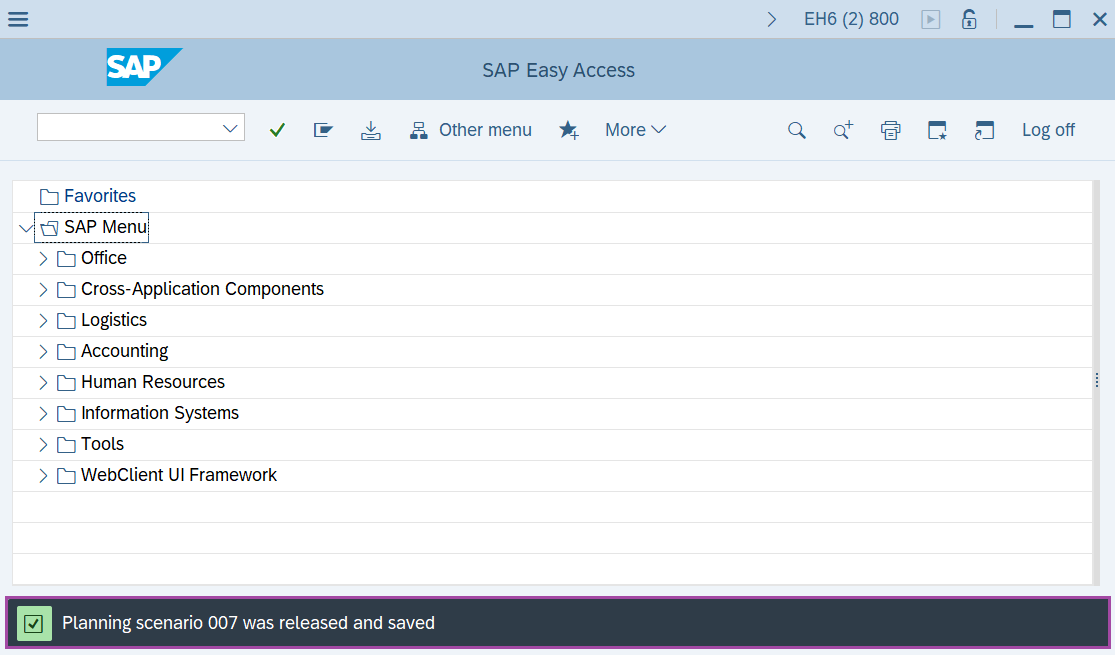Click the Print icon
Image resolution: width=1115 pixels, height=655 pixels.
[890, 130]
